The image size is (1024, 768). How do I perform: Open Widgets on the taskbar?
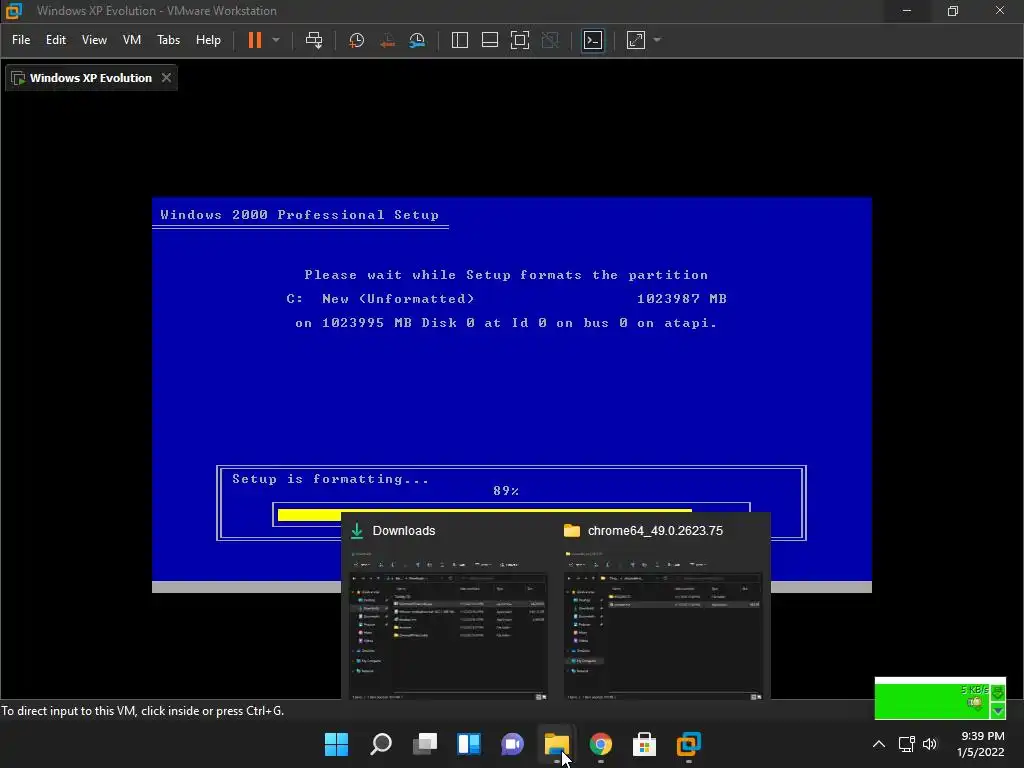coord(468,744)
